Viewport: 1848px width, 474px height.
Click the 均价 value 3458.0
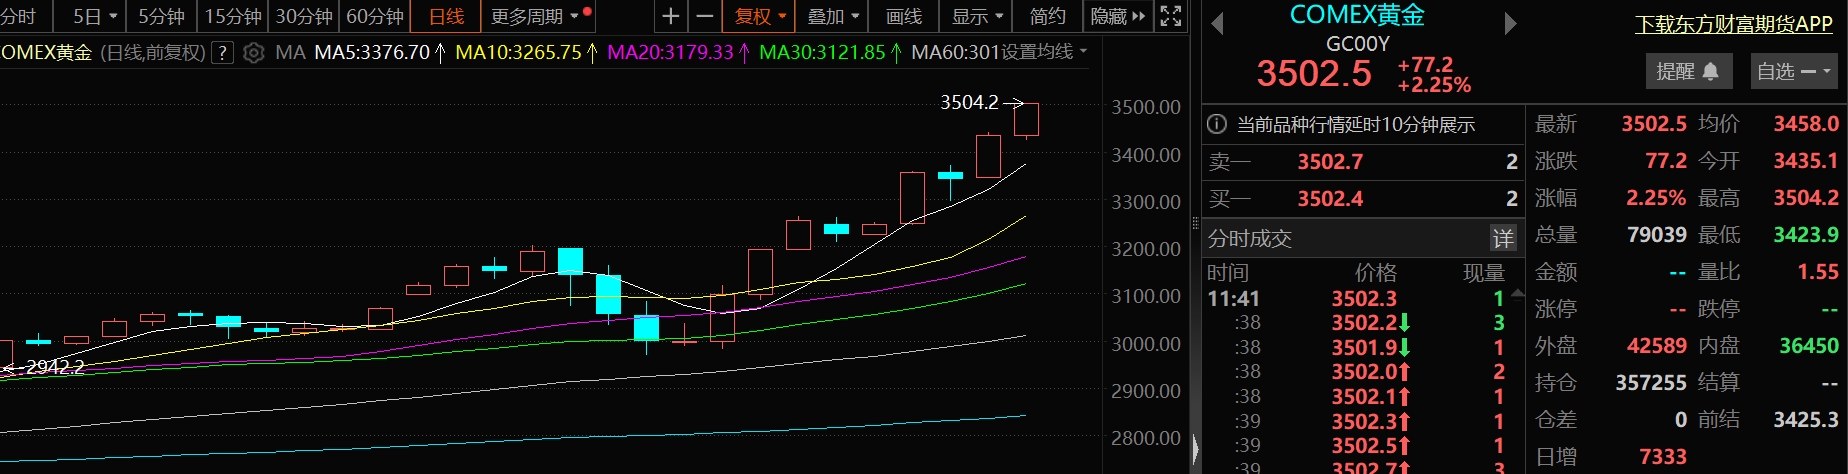pos(1806,124)
